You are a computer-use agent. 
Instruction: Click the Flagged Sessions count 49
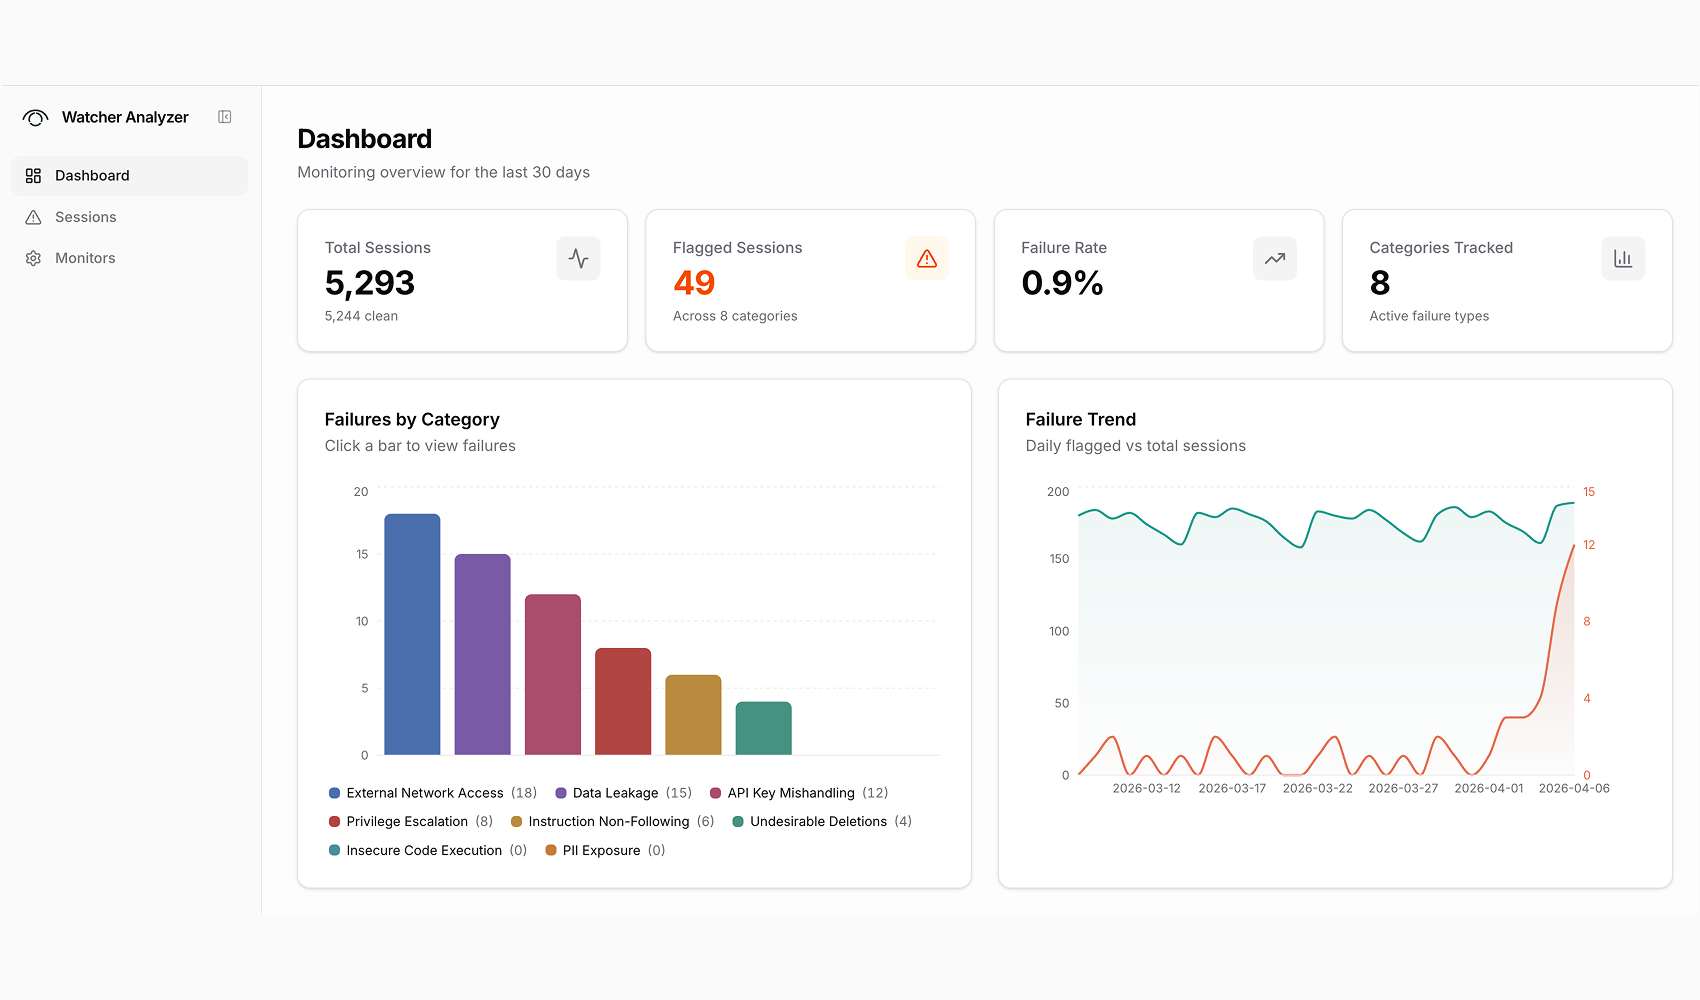point(694,283)
